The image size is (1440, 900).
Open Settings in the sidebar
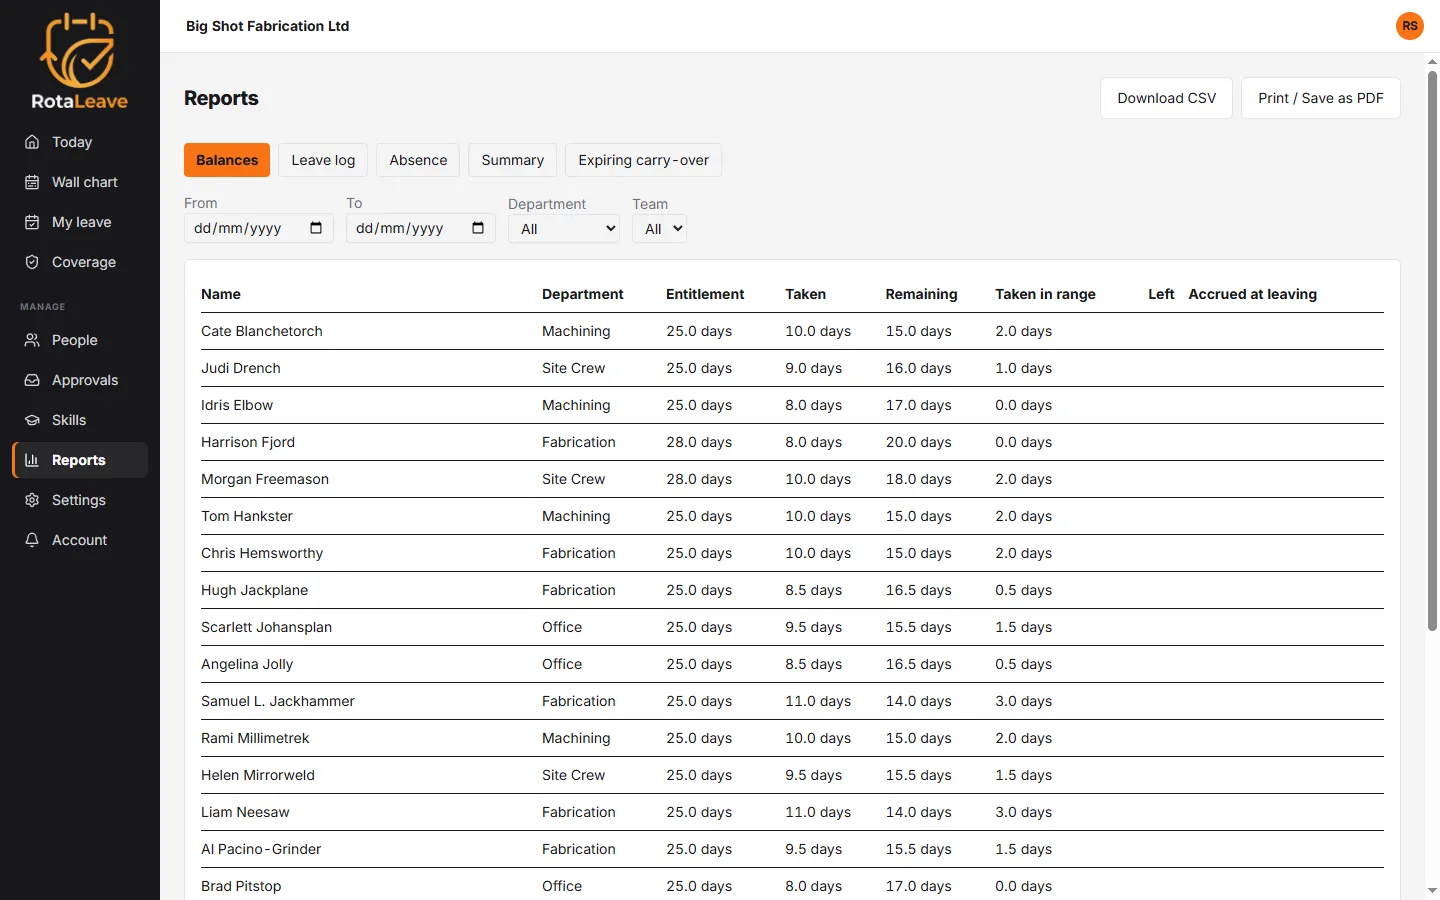click(80, 500)
